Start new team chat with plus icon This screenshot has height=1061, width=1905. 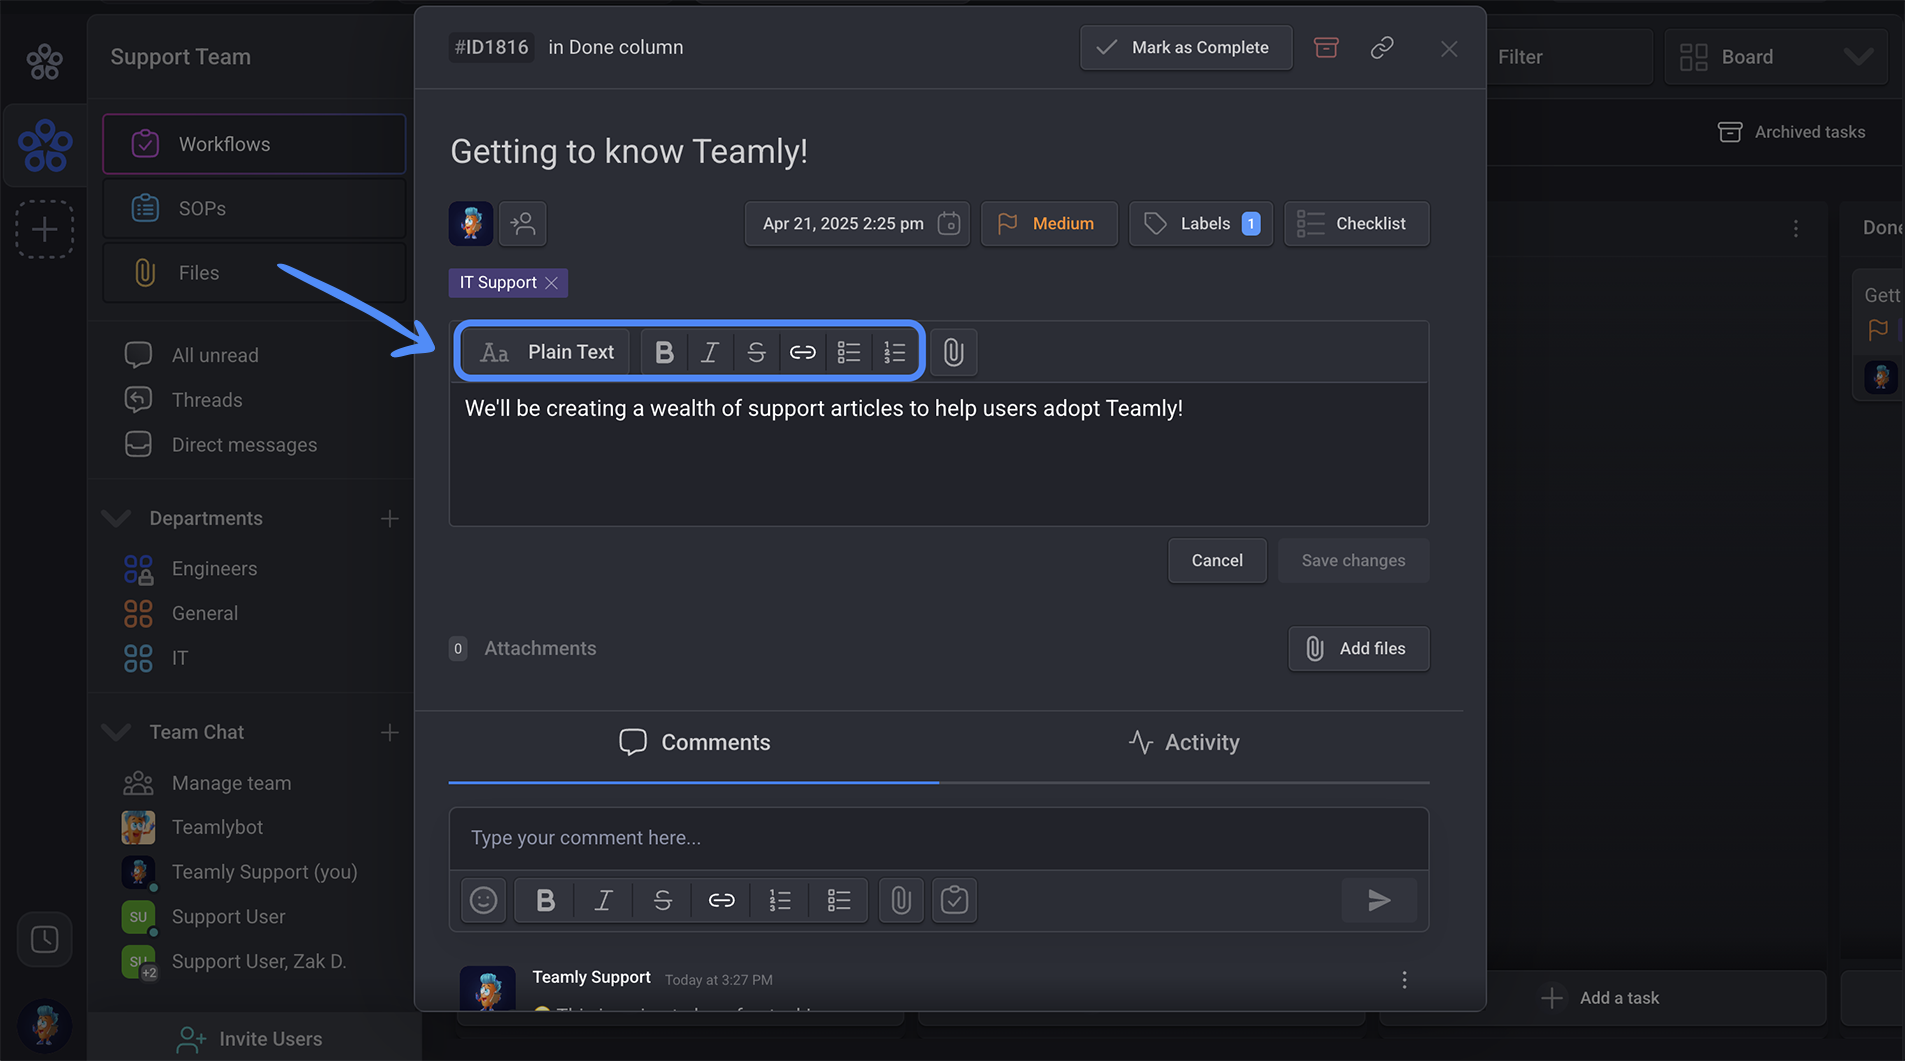pyautogui.click(x=389, y=732)
